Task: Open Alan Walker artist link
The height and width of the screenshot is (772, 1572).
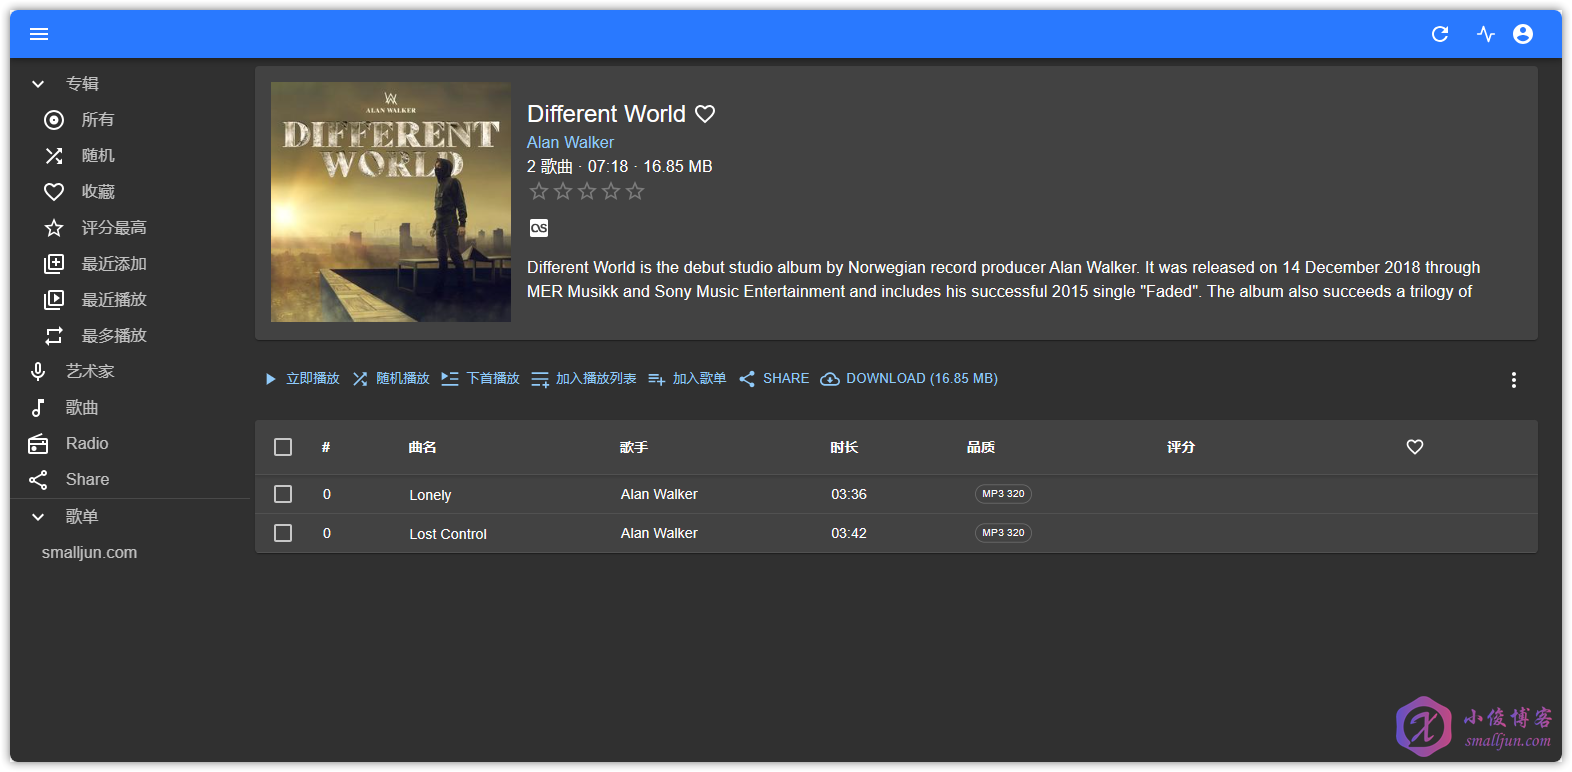Action: click(570, 143)
